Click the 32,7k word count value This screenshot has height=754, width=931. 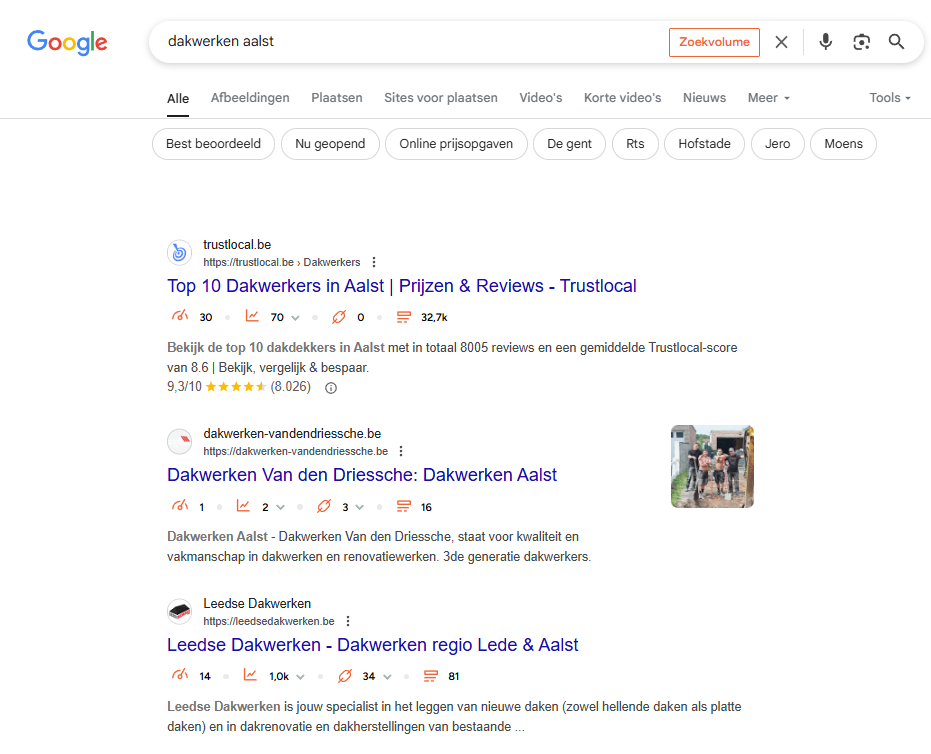tap(434, 318)
